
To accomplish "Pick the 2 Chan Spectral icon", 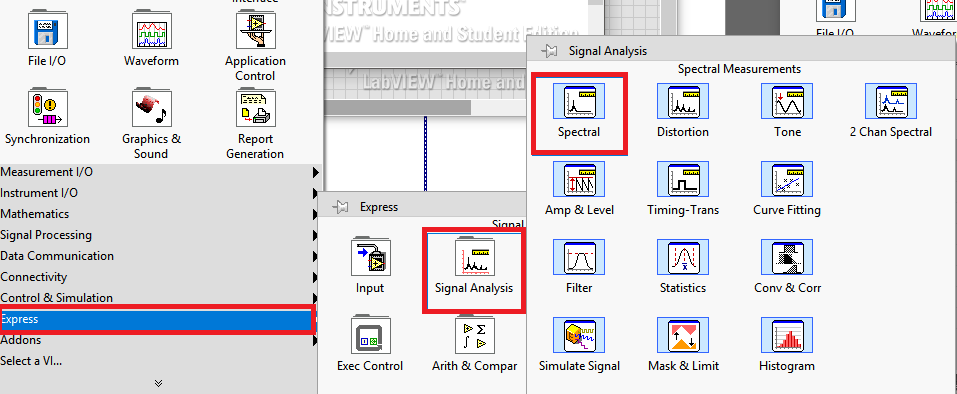I will tap(891, 101).
